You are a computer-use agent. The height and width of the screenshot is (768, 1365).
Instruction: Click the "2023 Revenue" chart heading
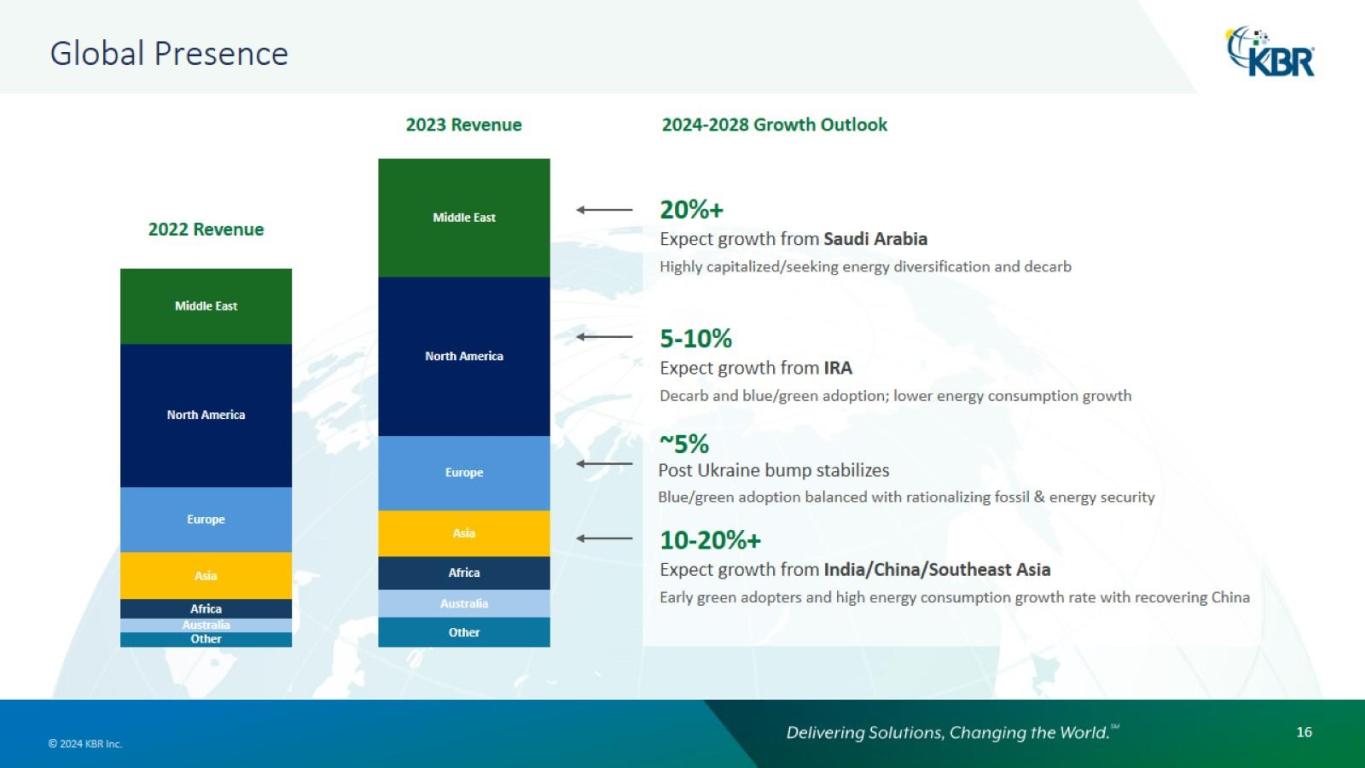point(464,125)
